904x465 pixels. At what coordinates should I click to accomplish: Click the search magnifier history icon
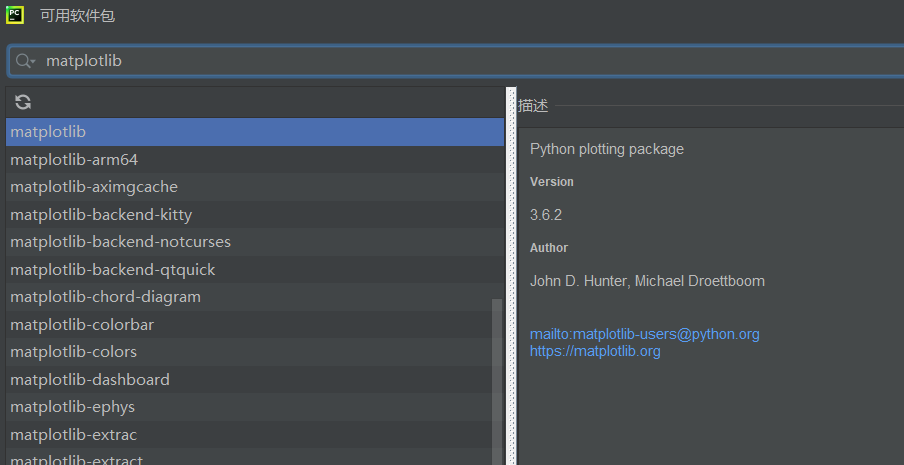coord(25,61)
